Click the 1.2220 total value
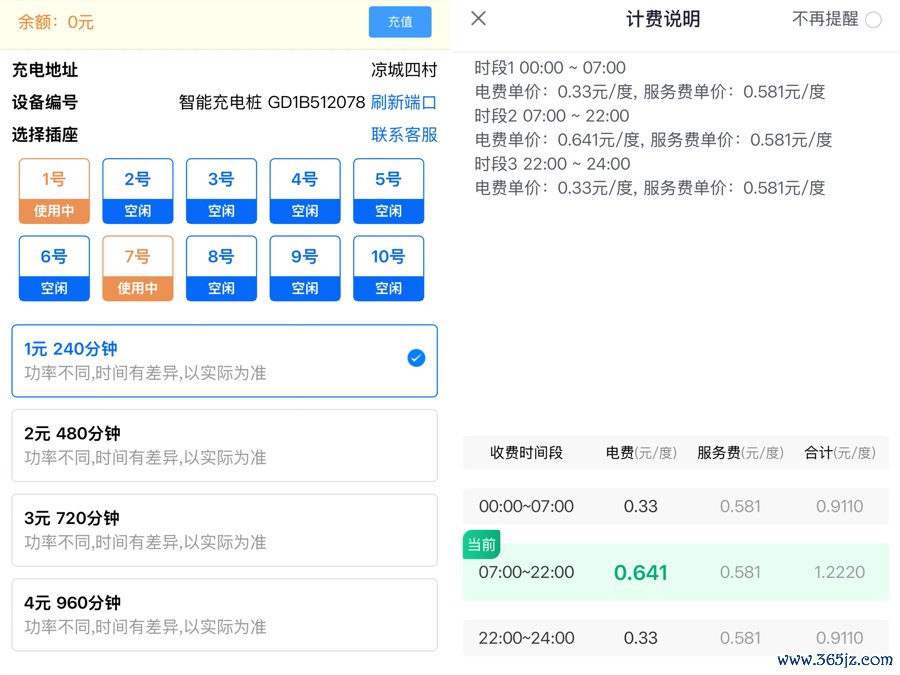Screen dimensions: 900x675 (840, 572)
